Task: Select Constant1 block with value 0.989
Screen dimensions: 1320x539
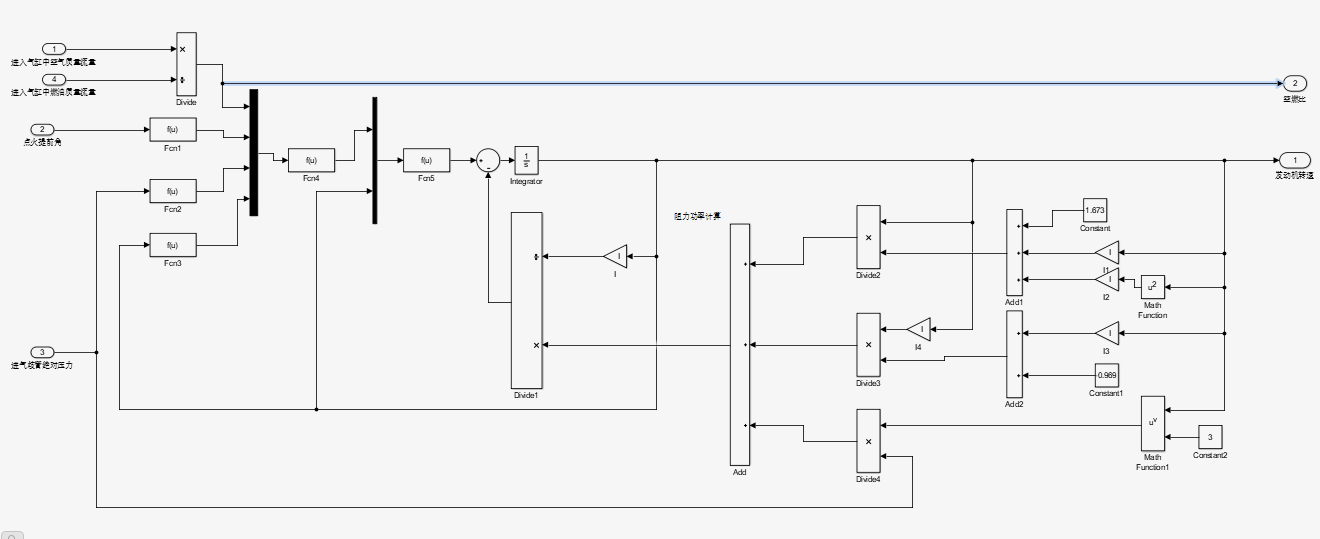Action: pyautogui.click(x=1107, y=375)
